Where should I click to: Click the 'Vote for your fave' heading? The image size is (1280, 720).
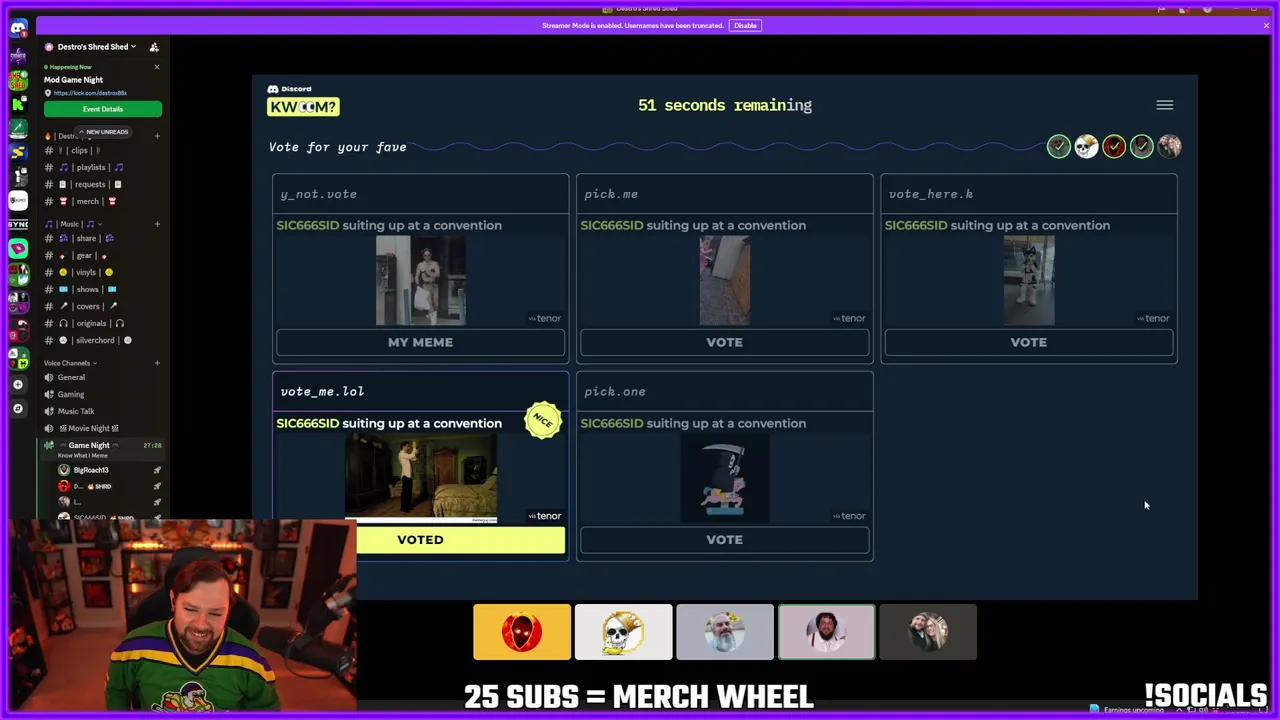[337, 147]
